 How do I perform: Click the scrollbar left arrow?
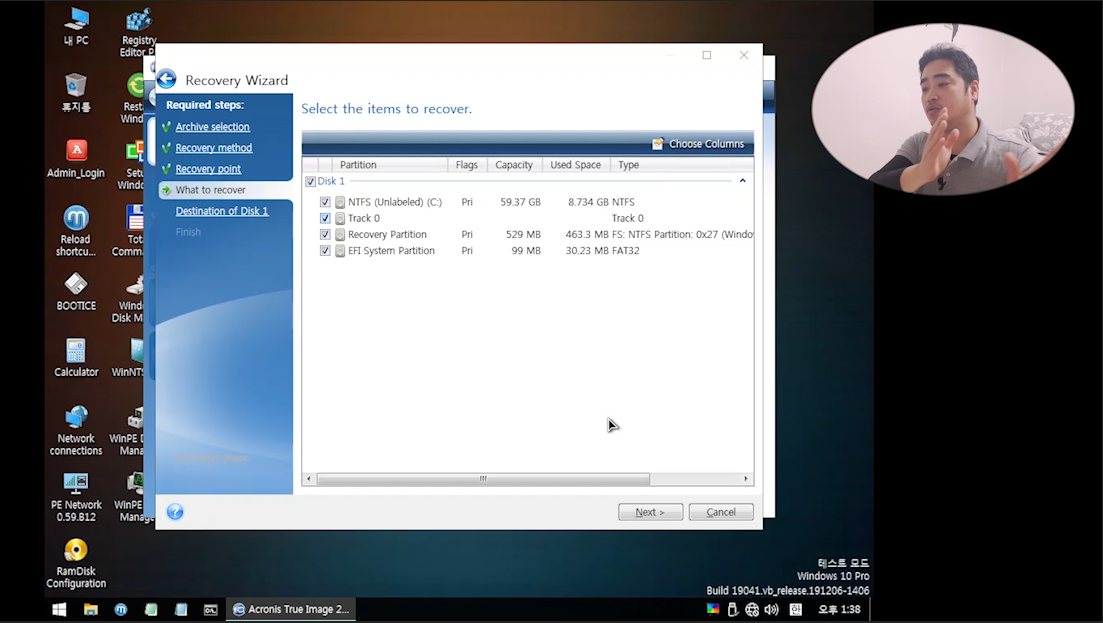click(x=309, y=479)
